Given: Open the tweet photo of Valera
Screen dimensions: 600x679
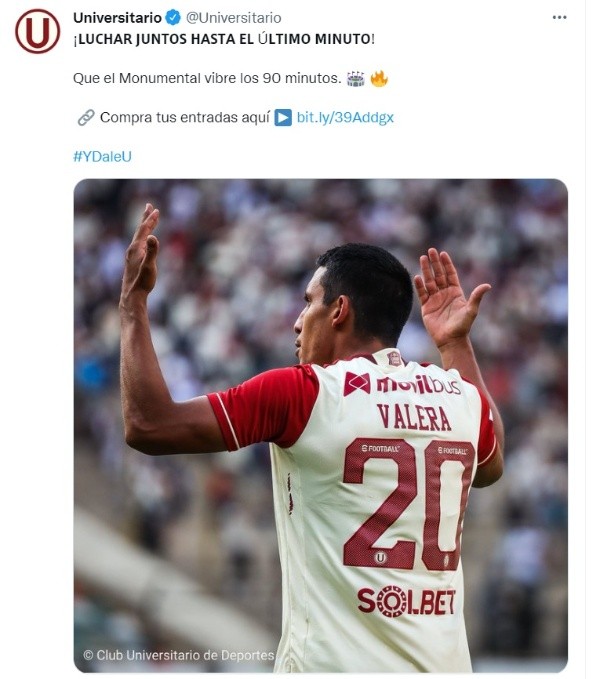Looking at the screenshot, I should pos(320,425).
